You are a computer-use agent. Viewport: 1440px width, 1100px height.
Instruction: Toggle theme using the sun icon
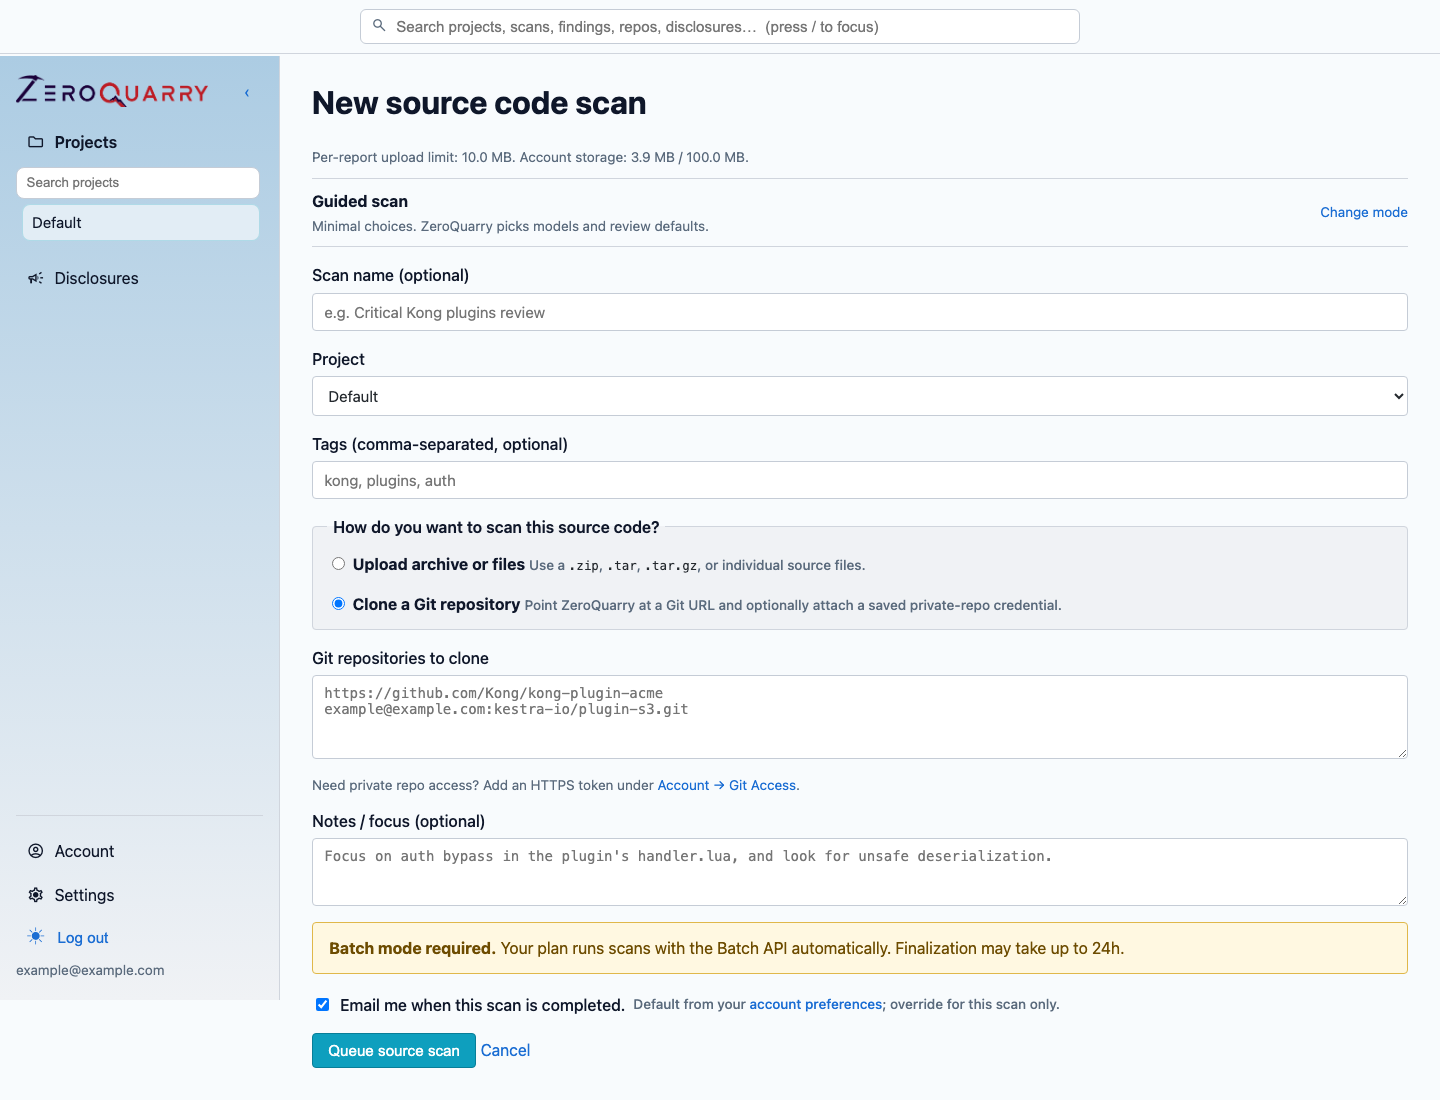tap(36, 937)
